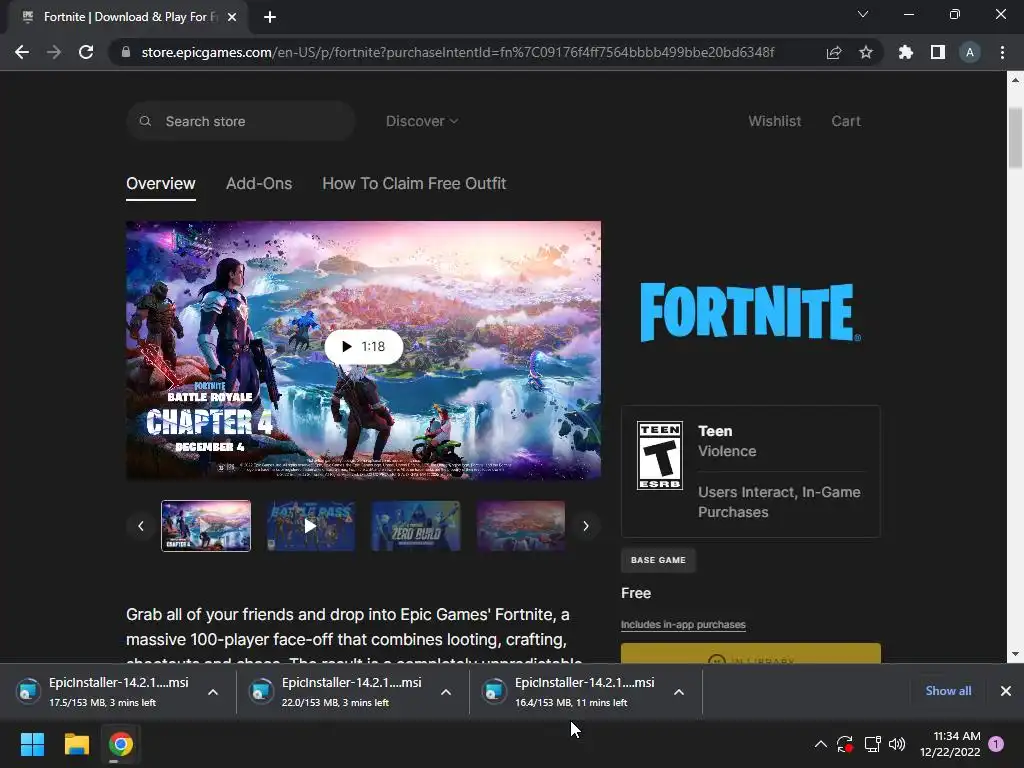Click Show all downloads
Image resolution: width=1024 pixels, height=768 pixels.
(x=948, y=691)
